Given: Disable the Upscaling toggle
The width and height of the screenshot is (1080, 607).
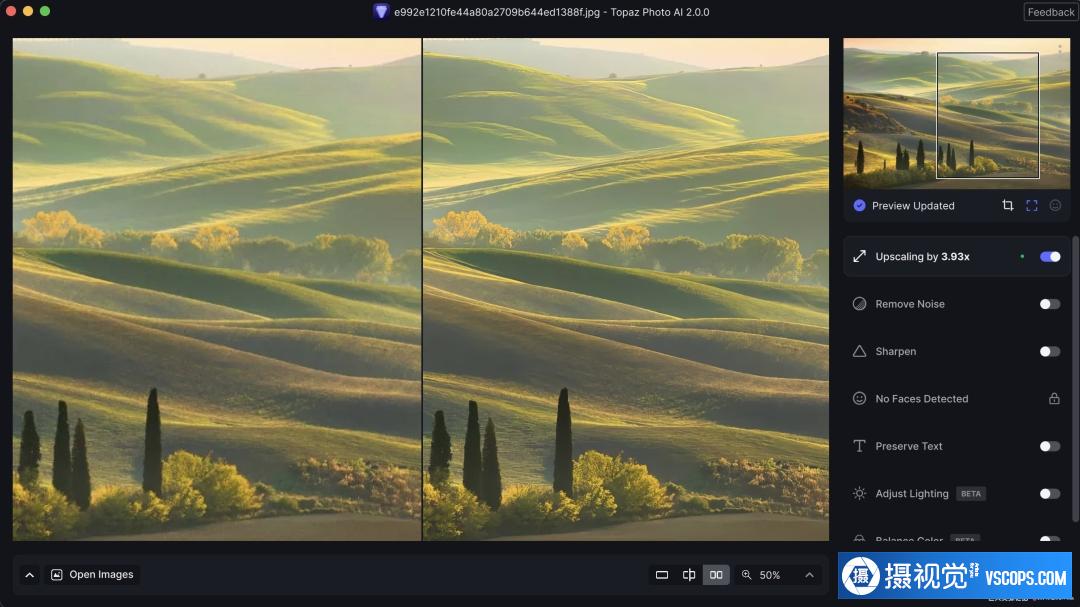Looking at the screenshot, I should point(1050,256).
